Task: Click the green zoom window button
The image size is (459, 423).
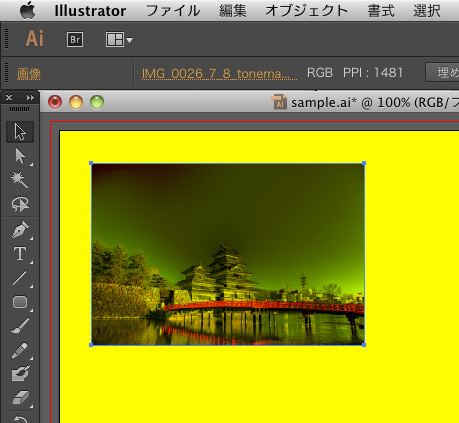Action: tap(97, 102)
